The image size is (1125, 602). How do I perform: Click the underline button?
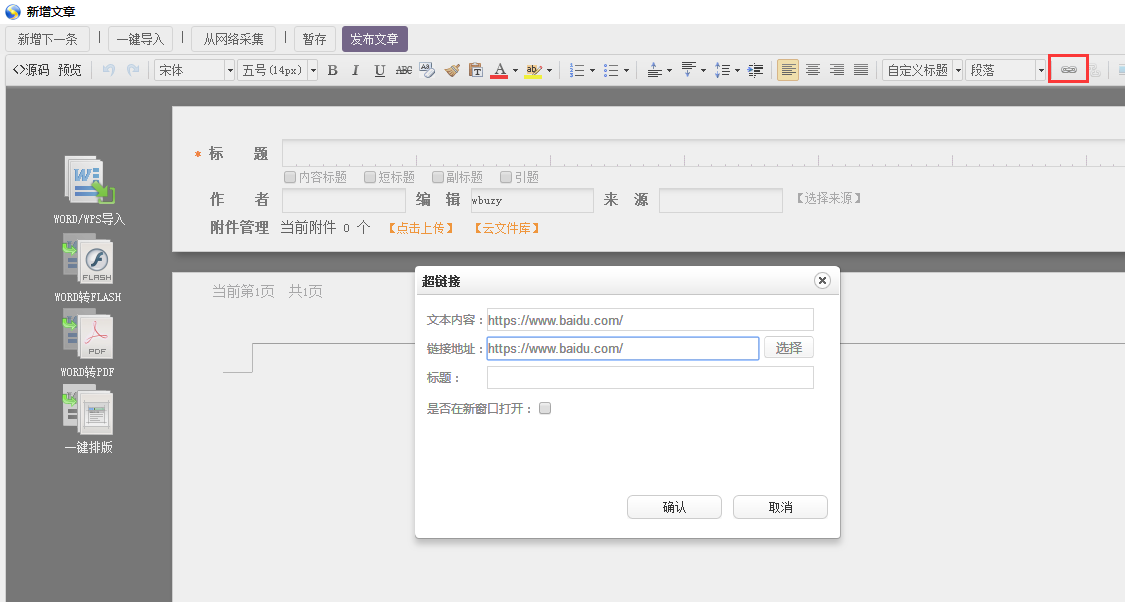tap(379, 70)
